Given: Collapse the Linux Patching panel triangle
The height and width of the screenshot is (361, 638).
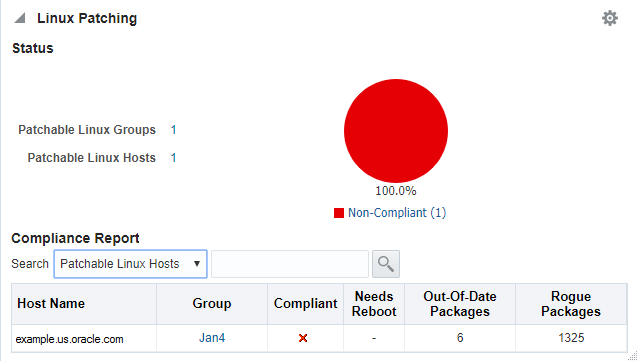Looking at the screenshot, I should pos(20,18).
